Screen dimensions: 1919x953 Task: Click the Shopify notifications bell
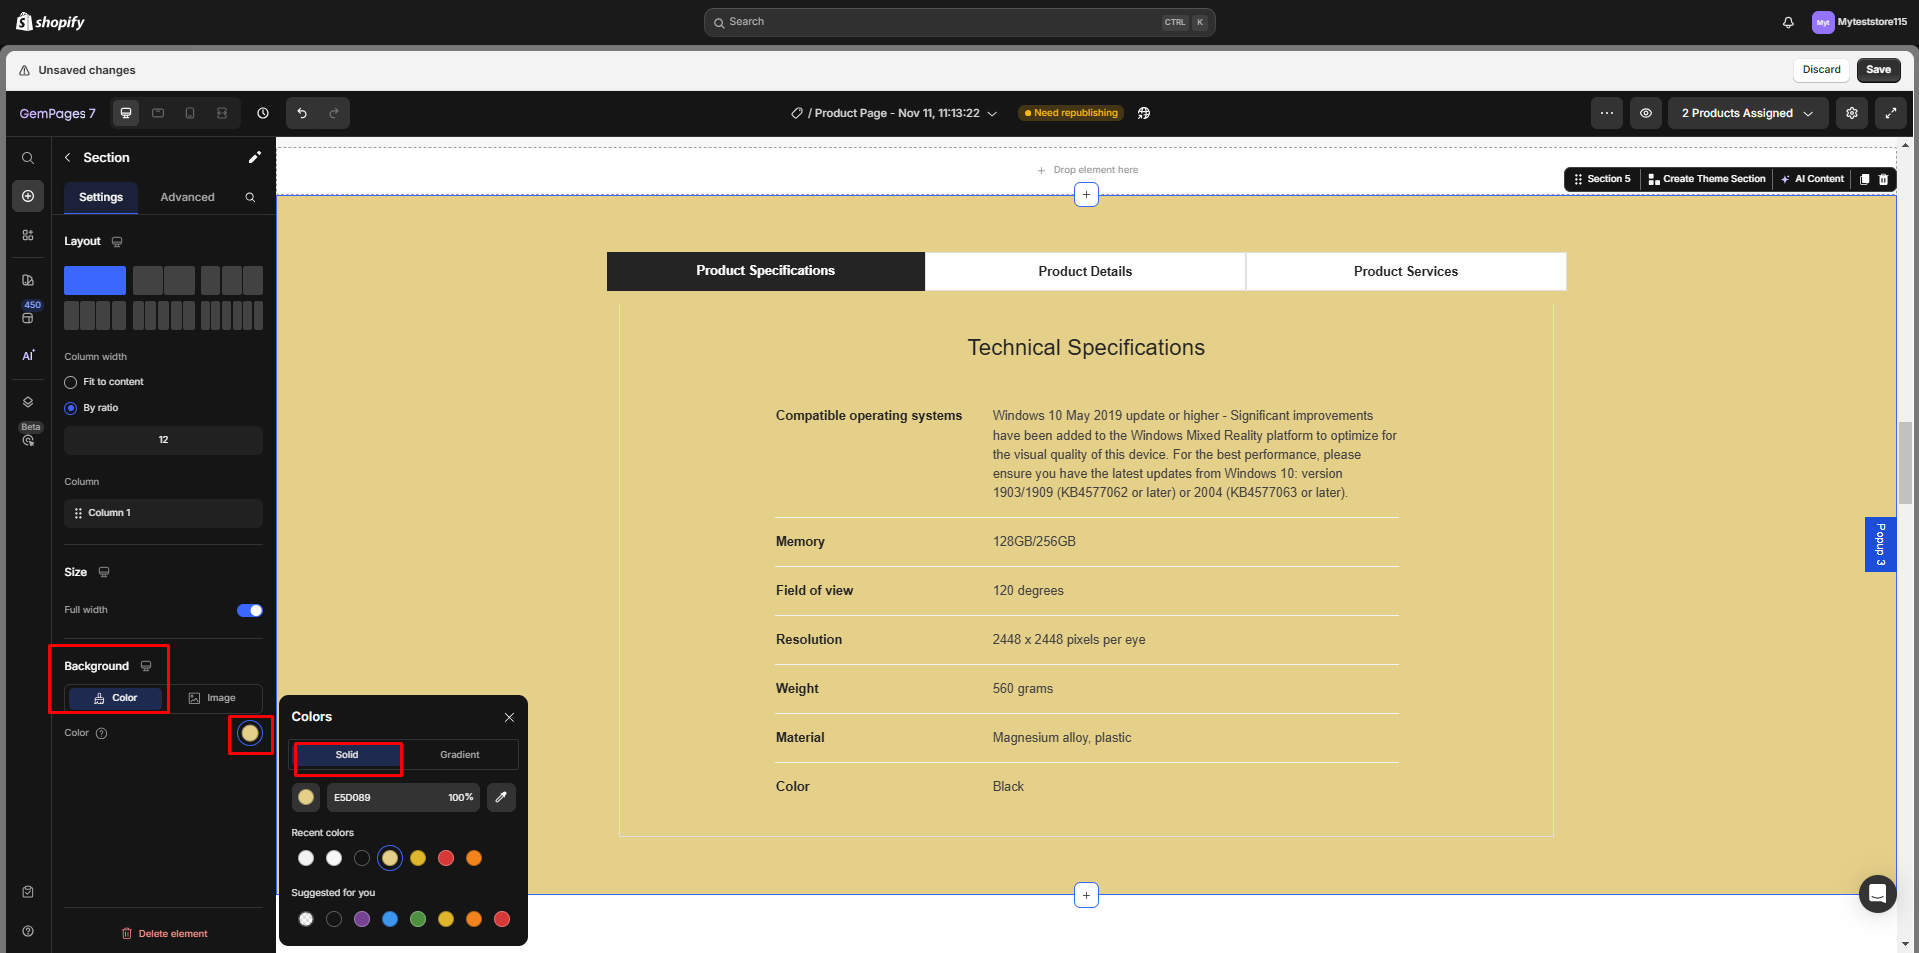[1788, 22]
